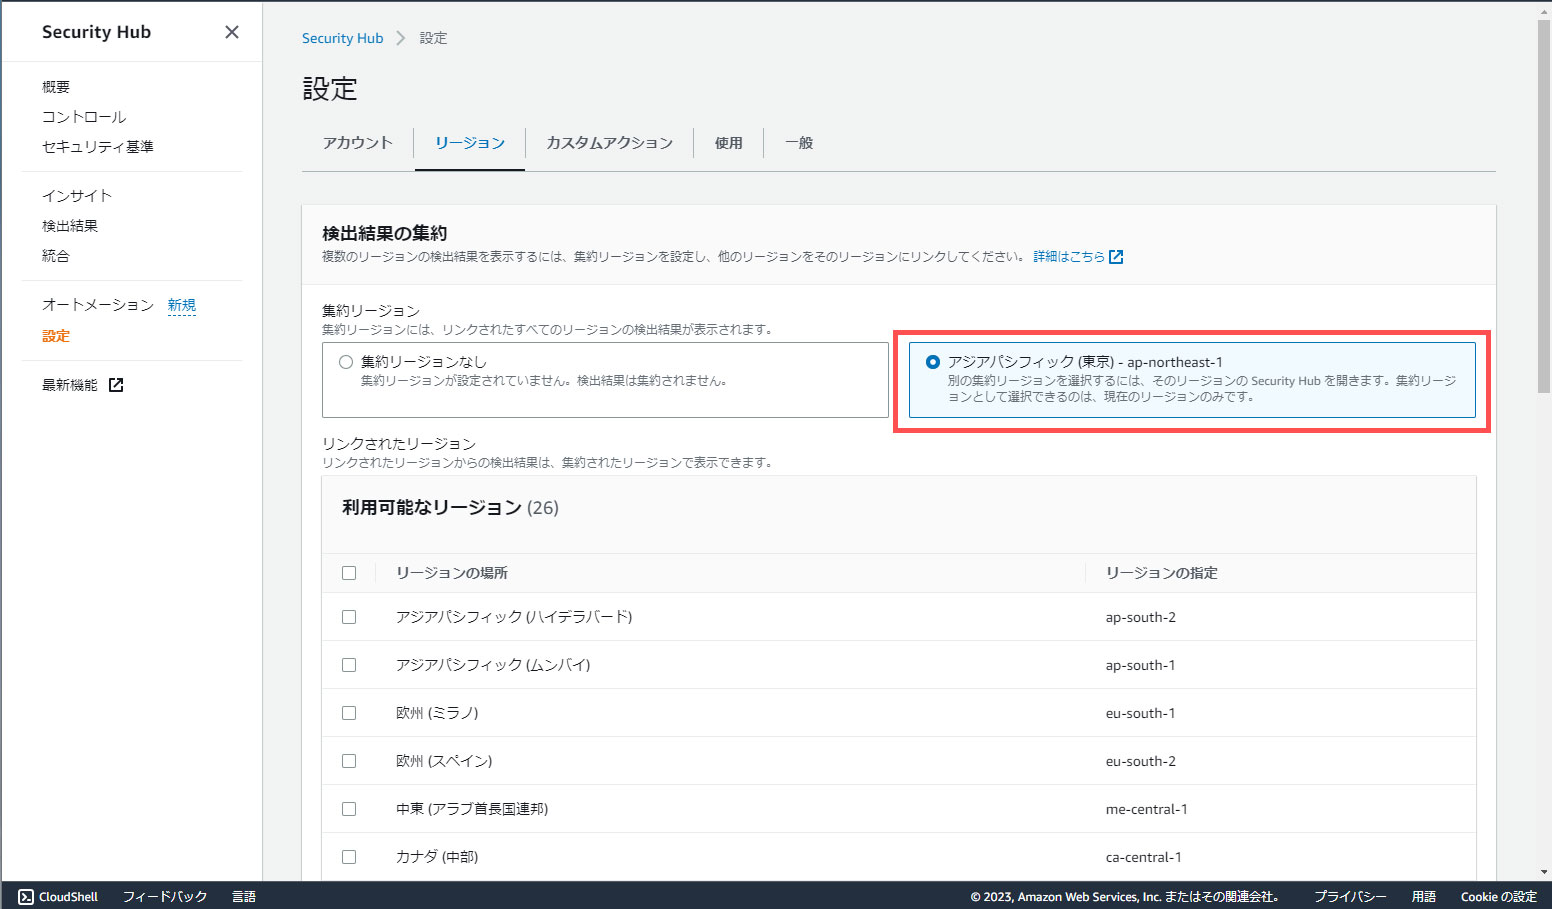Toggle the select-all checkbox in the region table header

click(x=349, y=573)
